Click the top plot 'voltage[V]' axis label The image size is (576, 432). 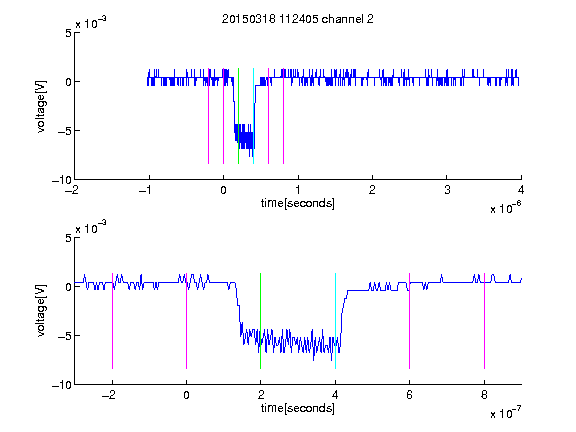point(41,107)
